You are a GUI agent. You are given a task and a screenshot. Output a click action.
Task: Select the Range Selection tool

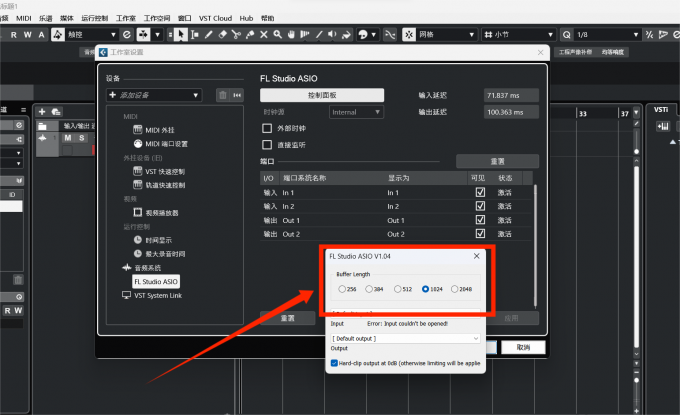pyautogui.click(x=194, y=34)
